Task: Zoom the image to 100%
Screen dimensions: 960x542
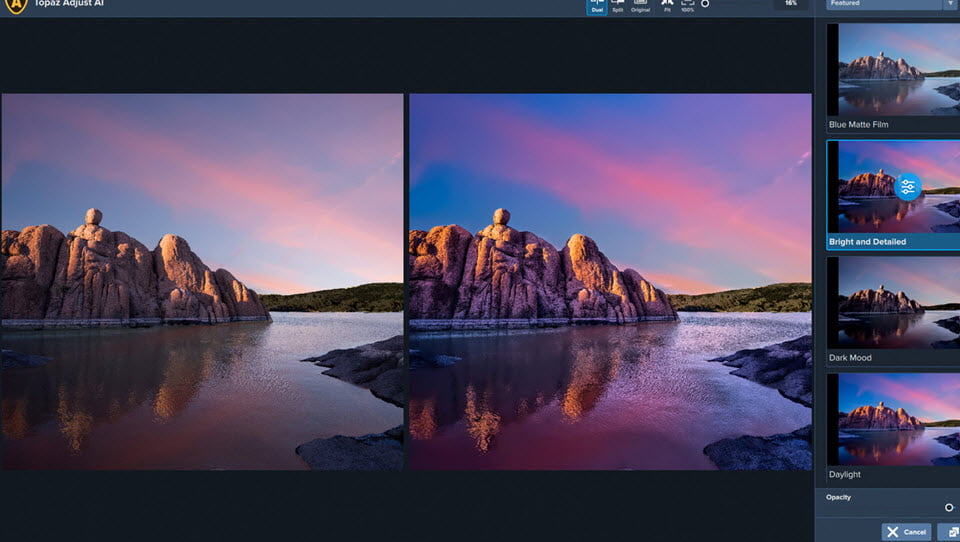Action: click(688, 6)
